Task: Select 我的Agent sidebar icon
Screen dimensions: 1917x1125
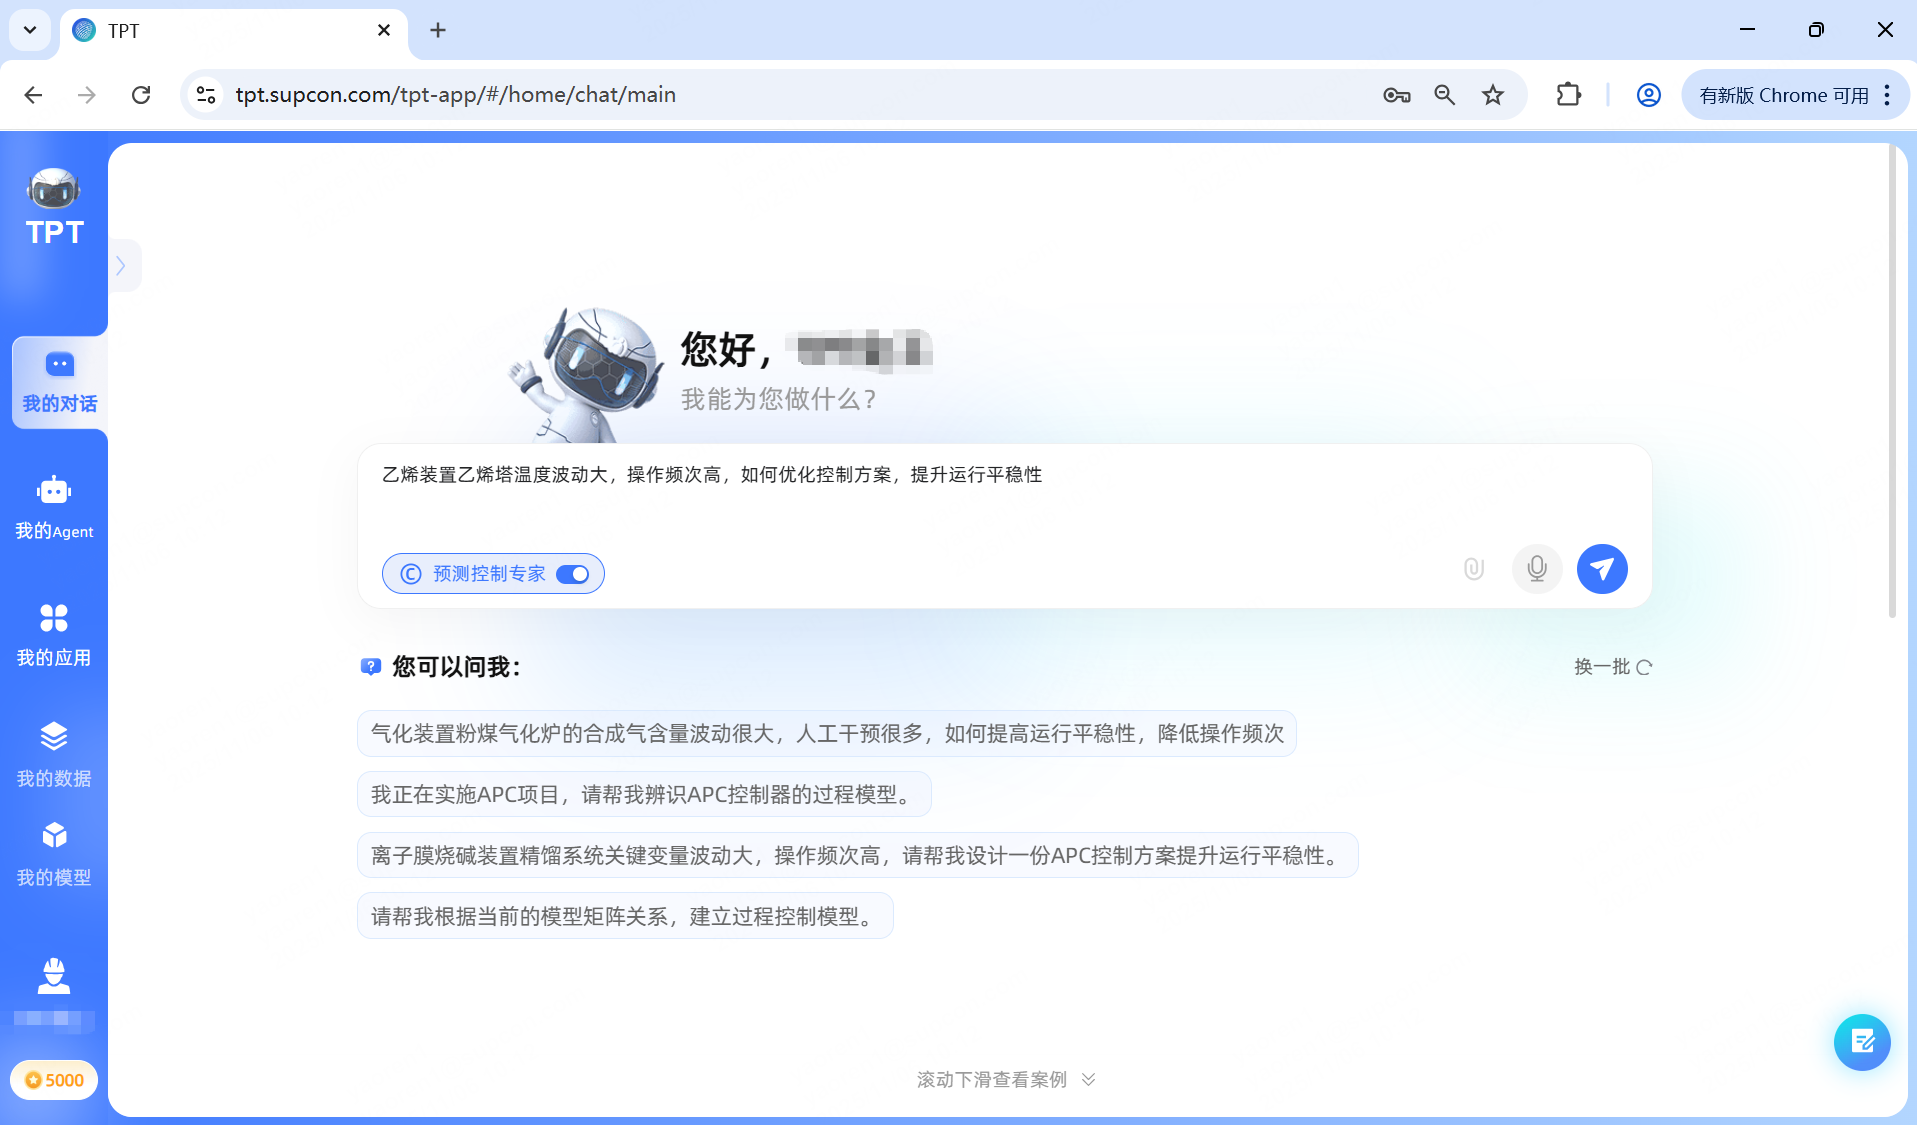Action: point(54,508)
